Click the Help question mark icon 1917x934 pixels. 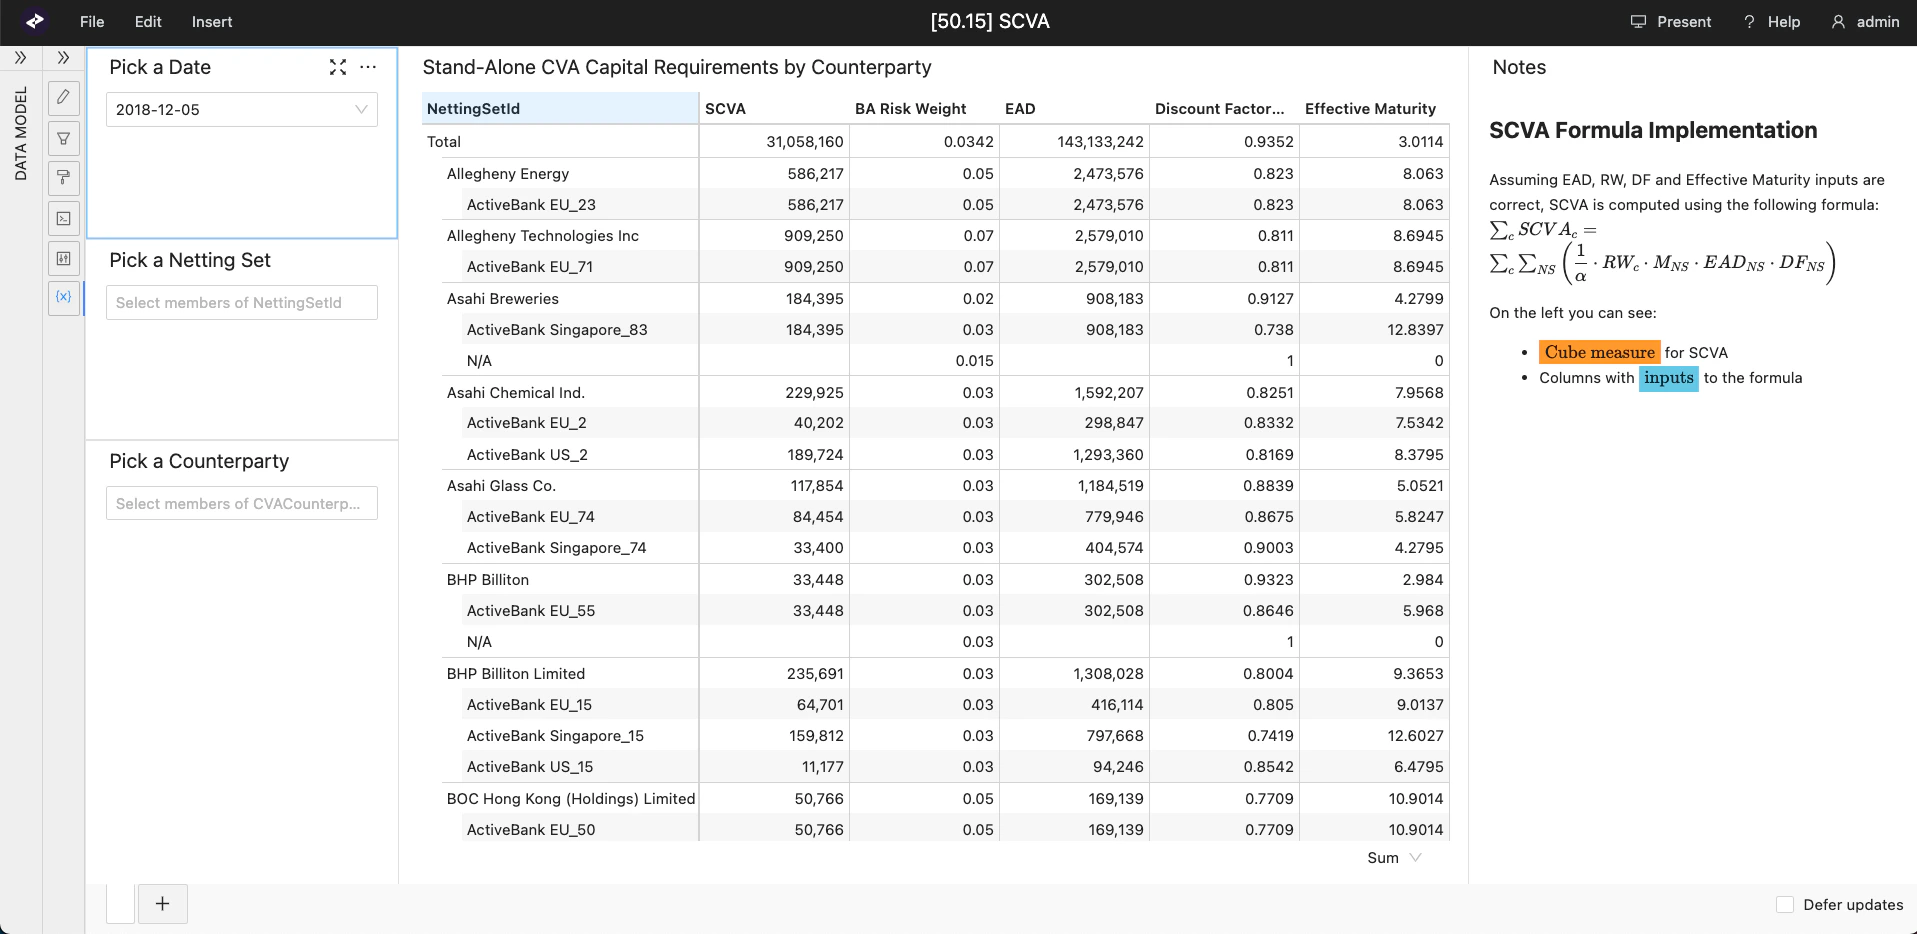click(x=1749, y=22)
